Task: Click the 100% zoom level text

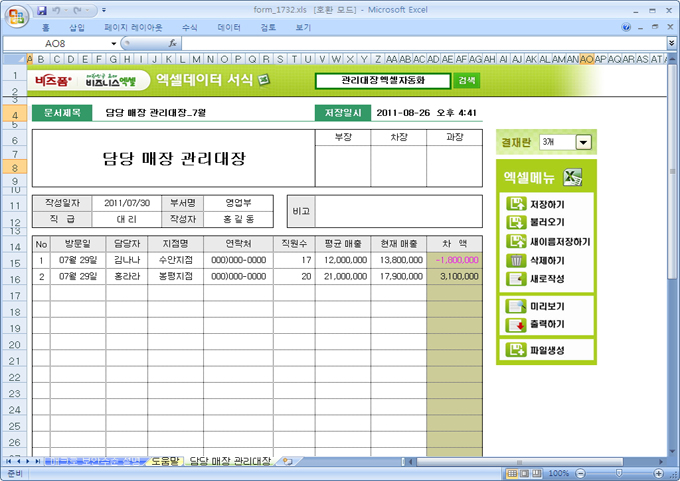Action: point(559,474)
